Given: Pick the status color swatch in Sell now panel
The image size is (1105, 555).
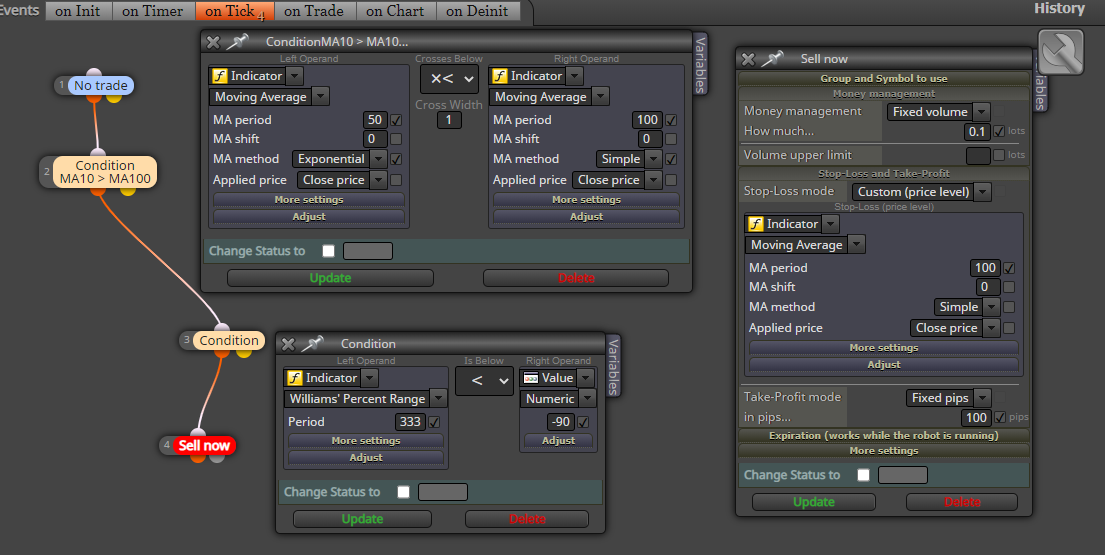Looking at the screenshot, I should [x=903, y=475].
